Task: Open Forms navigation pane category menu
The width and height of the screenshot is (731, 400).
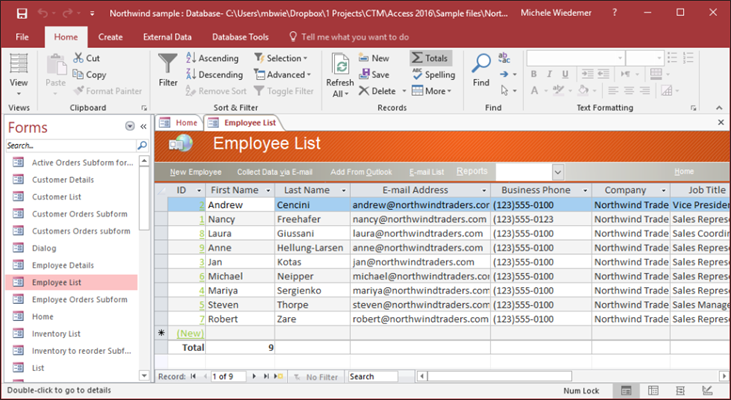Action: click(x=130, y=126)
